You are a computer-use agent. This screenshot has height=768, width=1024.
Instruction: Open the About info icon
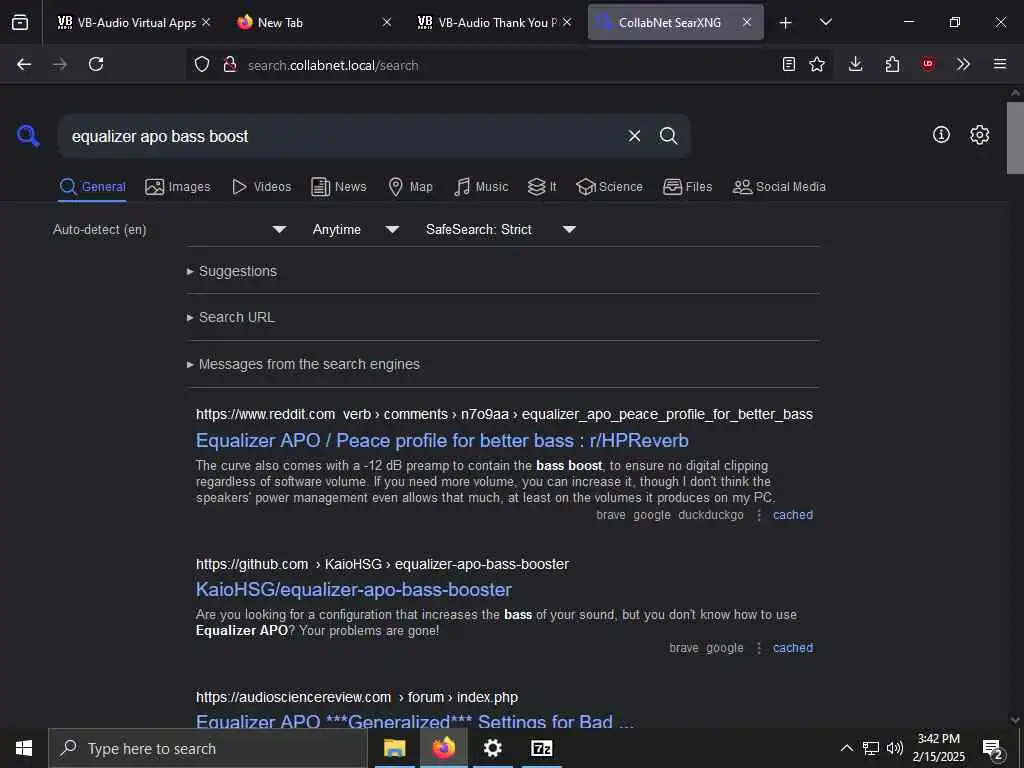point(941,135)
